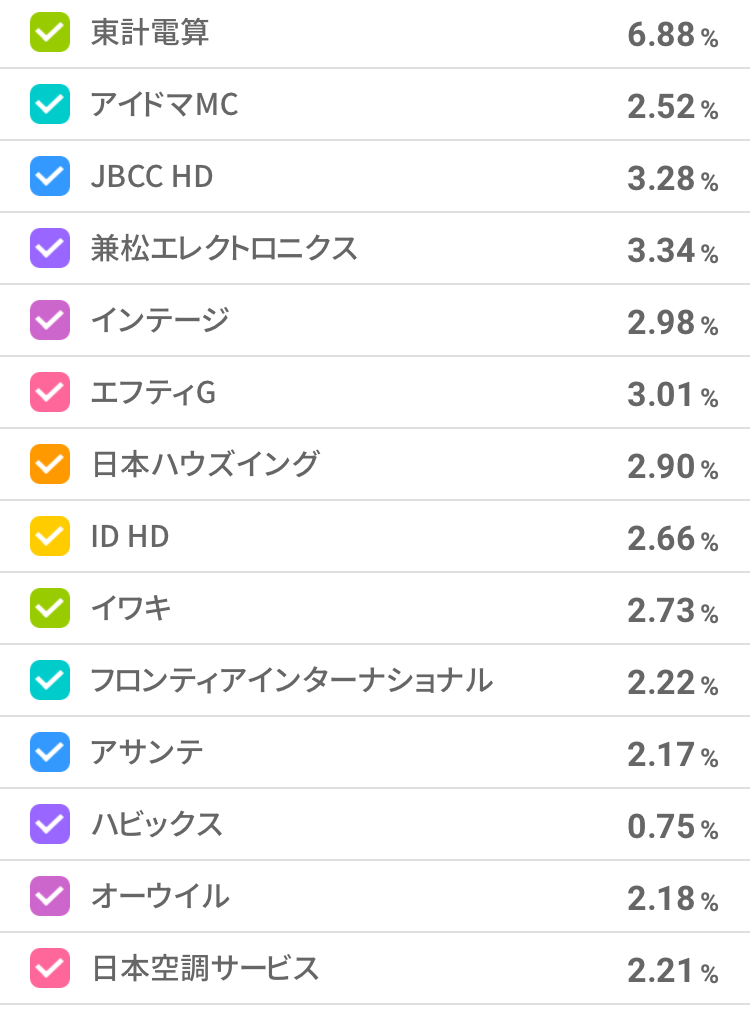The height and width of the screenshot is (1010, 750).
Task: Uncheck JBCC HD blue checkbox
Action: [50, 177]
